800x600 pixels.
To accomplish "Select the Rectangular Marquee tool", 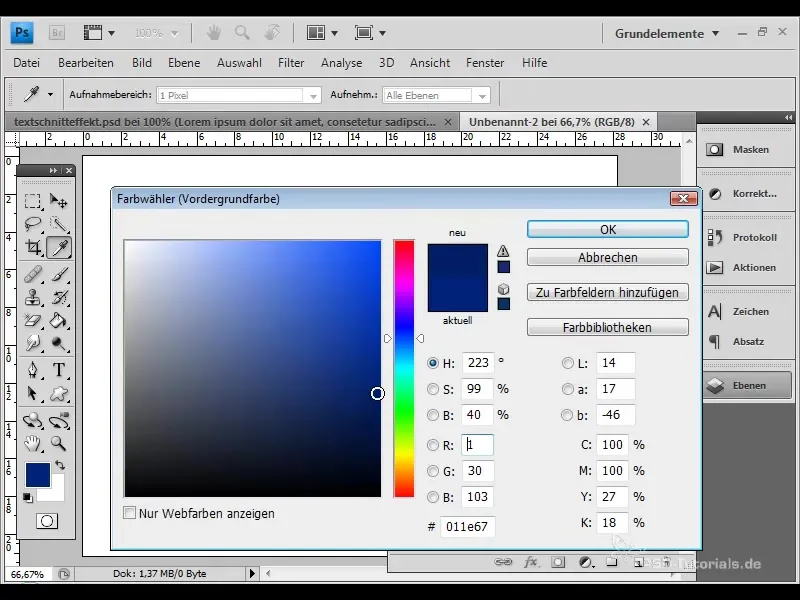I will pos(33,201).
